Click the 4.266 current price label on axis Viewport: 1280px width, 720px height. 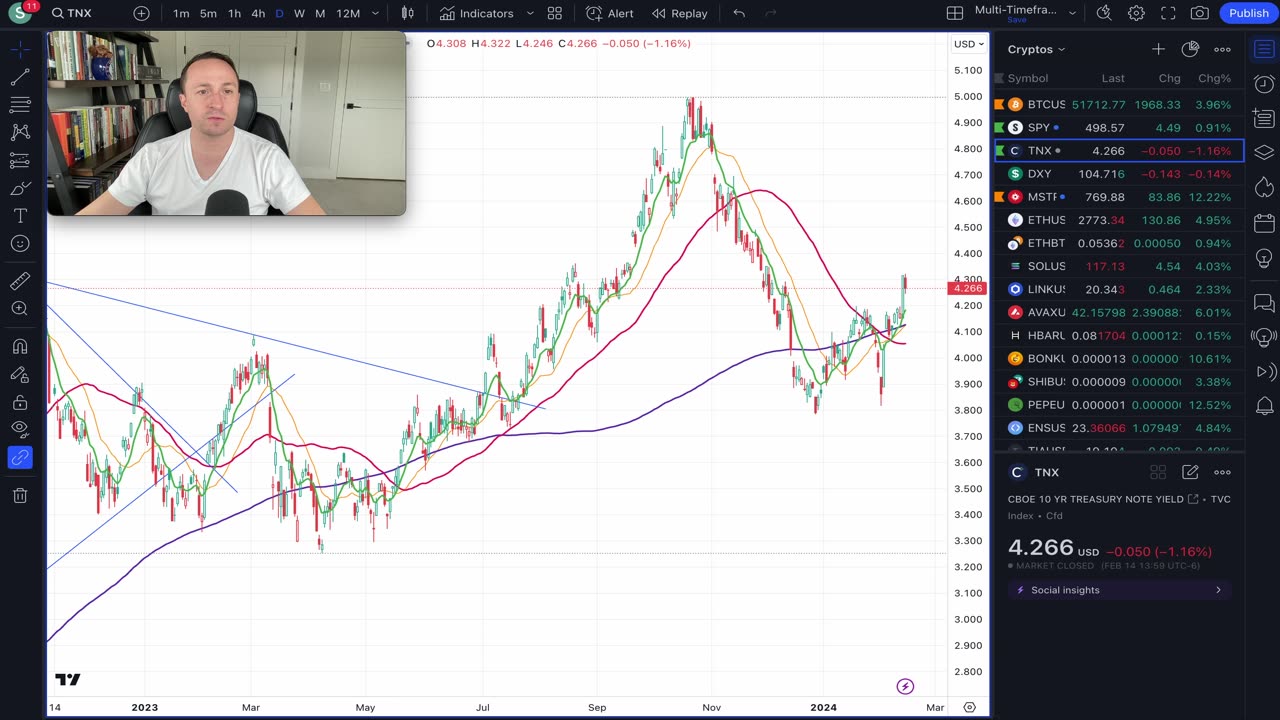coord(967,289)
